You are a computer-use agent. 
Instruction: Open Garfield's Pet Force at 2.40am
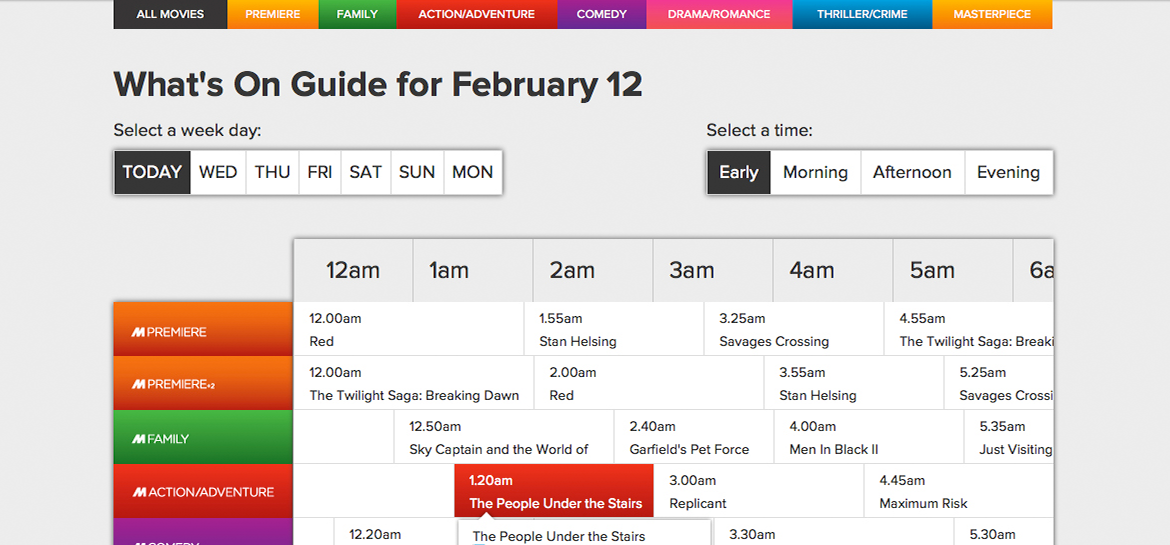(694, 437)
